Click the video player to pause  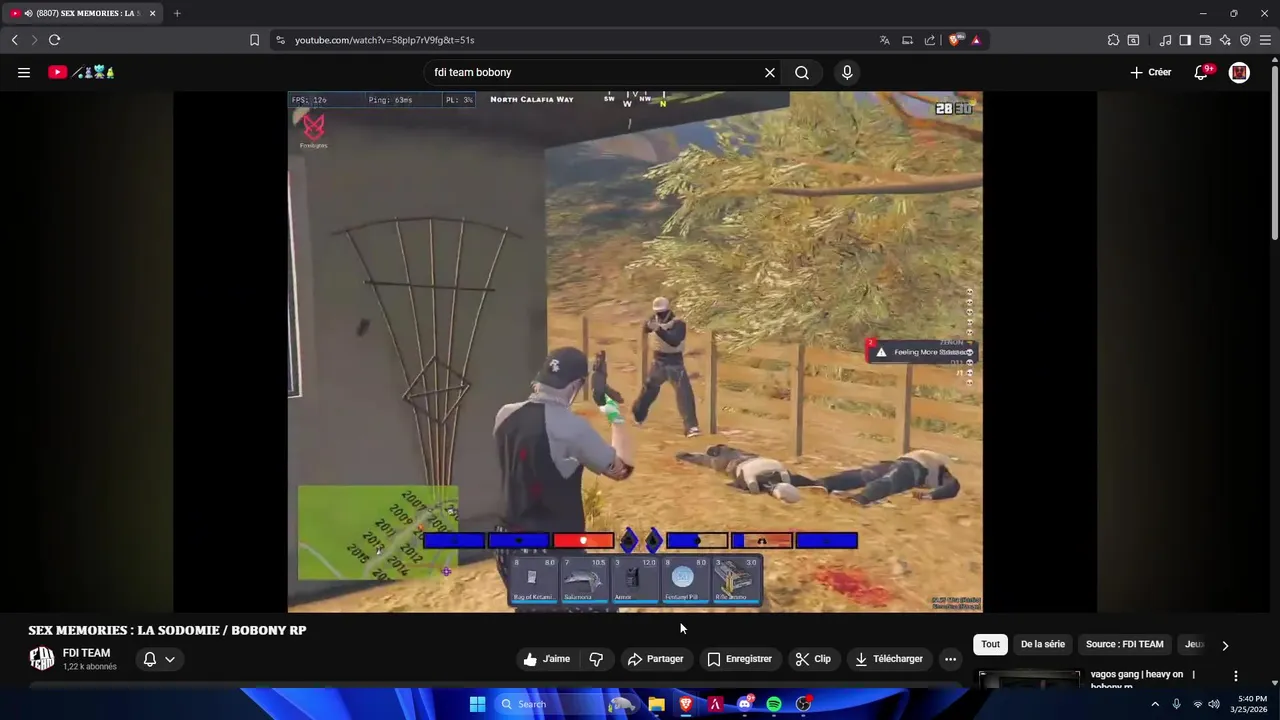point(635,352)
